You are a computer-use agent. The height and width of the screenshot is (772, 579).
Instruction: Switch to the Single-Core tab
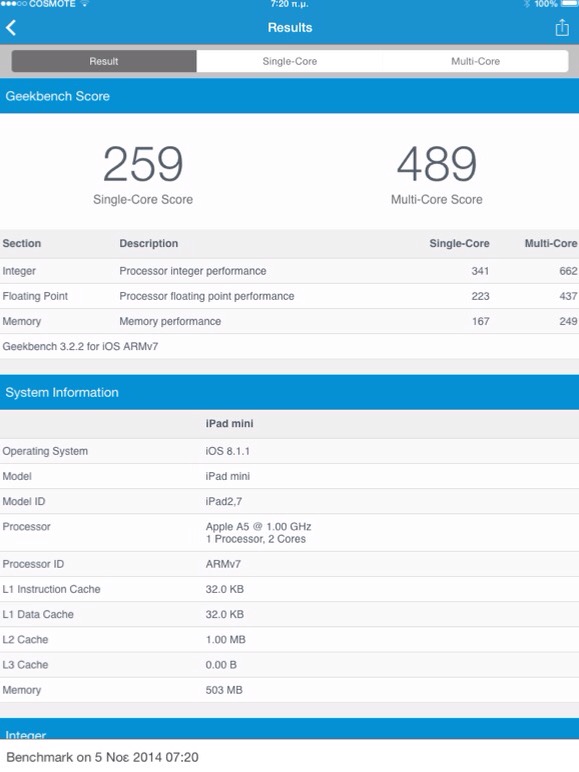click(290, 61)
